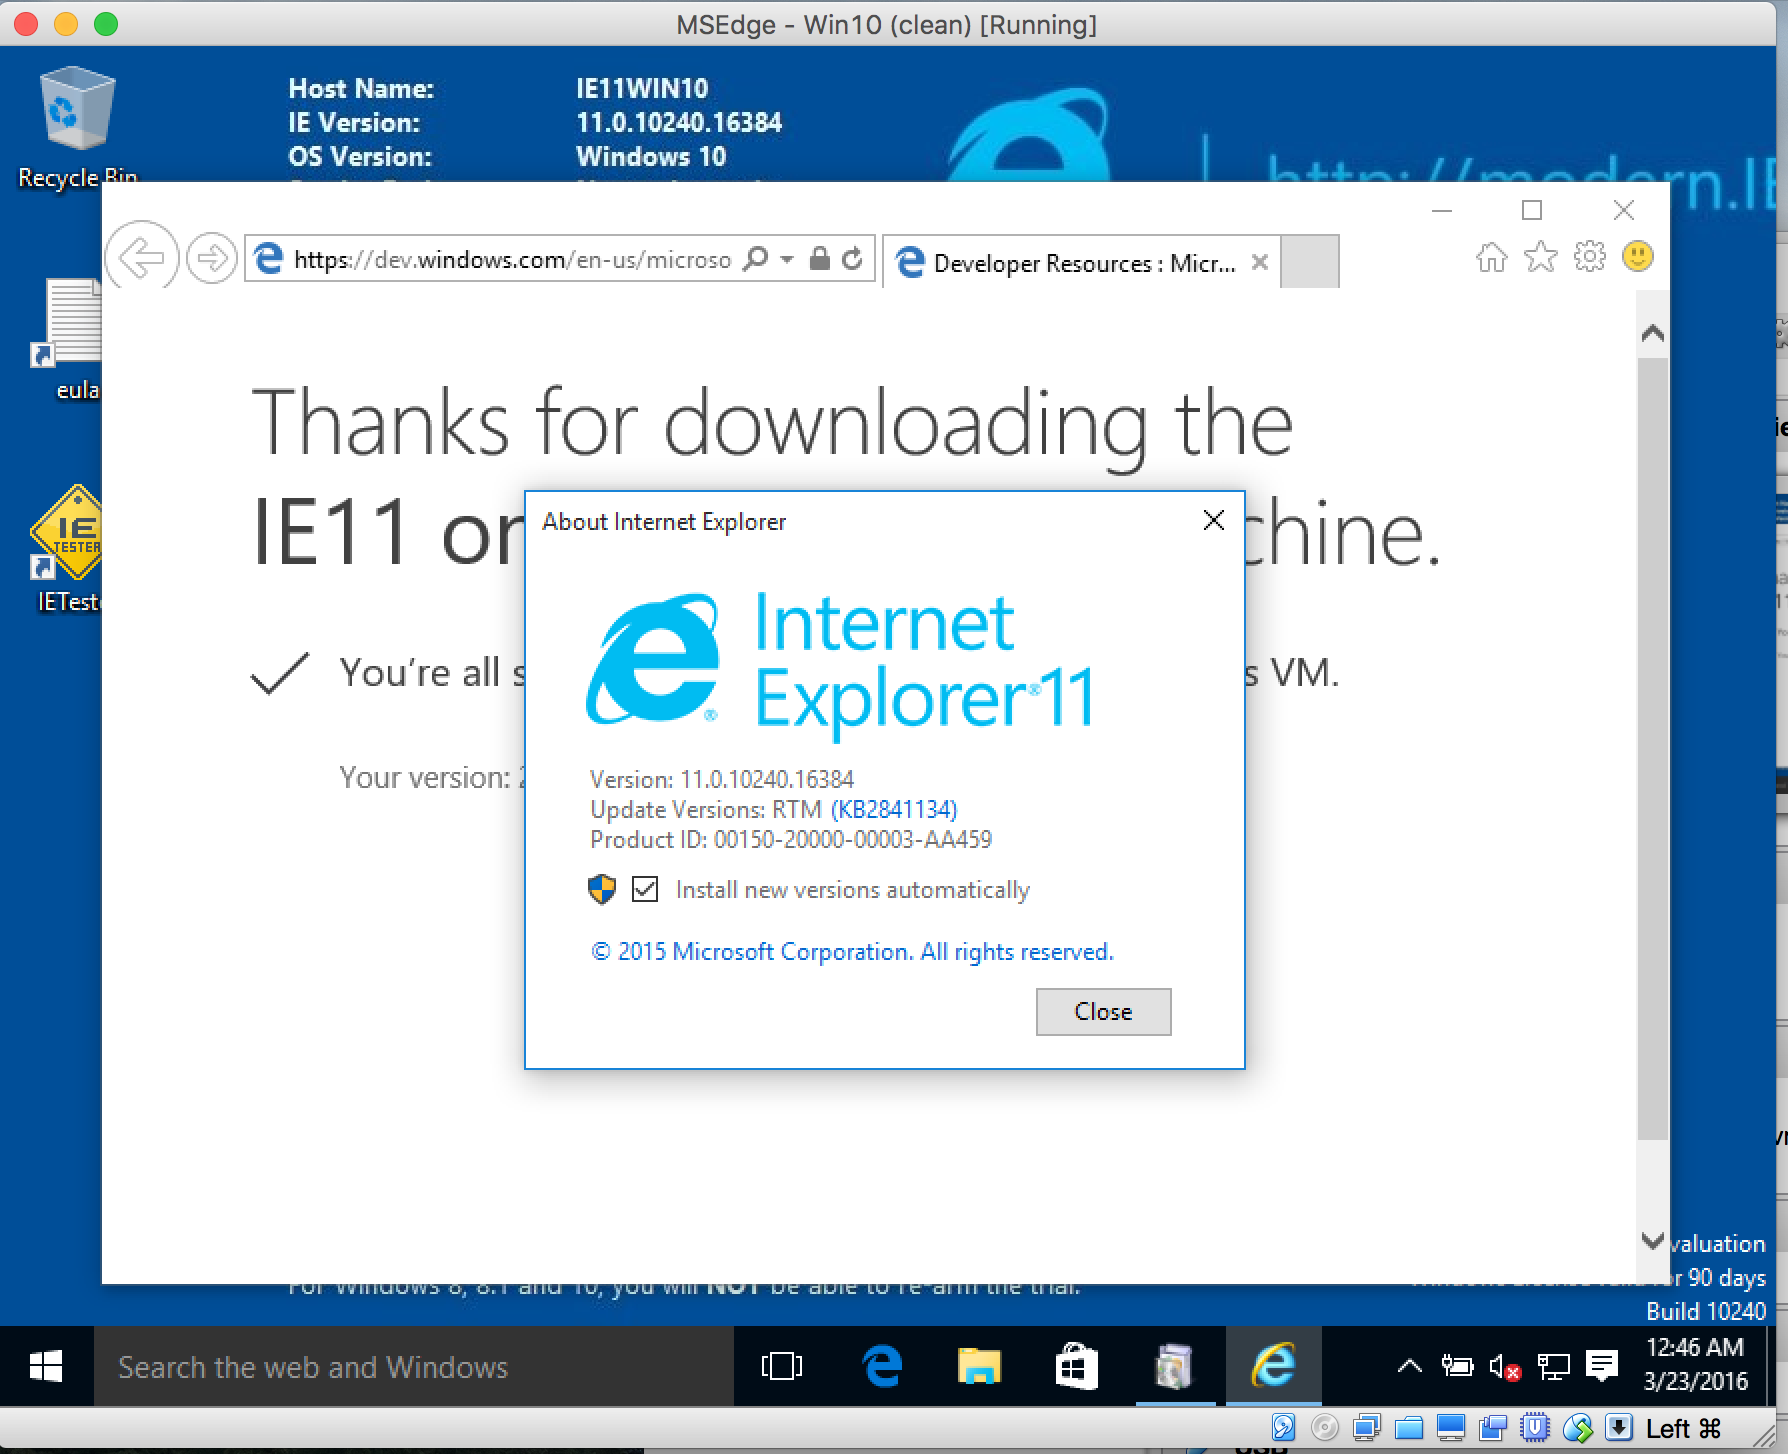1788x1454 pixels.
Task: Open the taskbar clock showing 12:46 AM
Action: click(x=1696, y=1365)
